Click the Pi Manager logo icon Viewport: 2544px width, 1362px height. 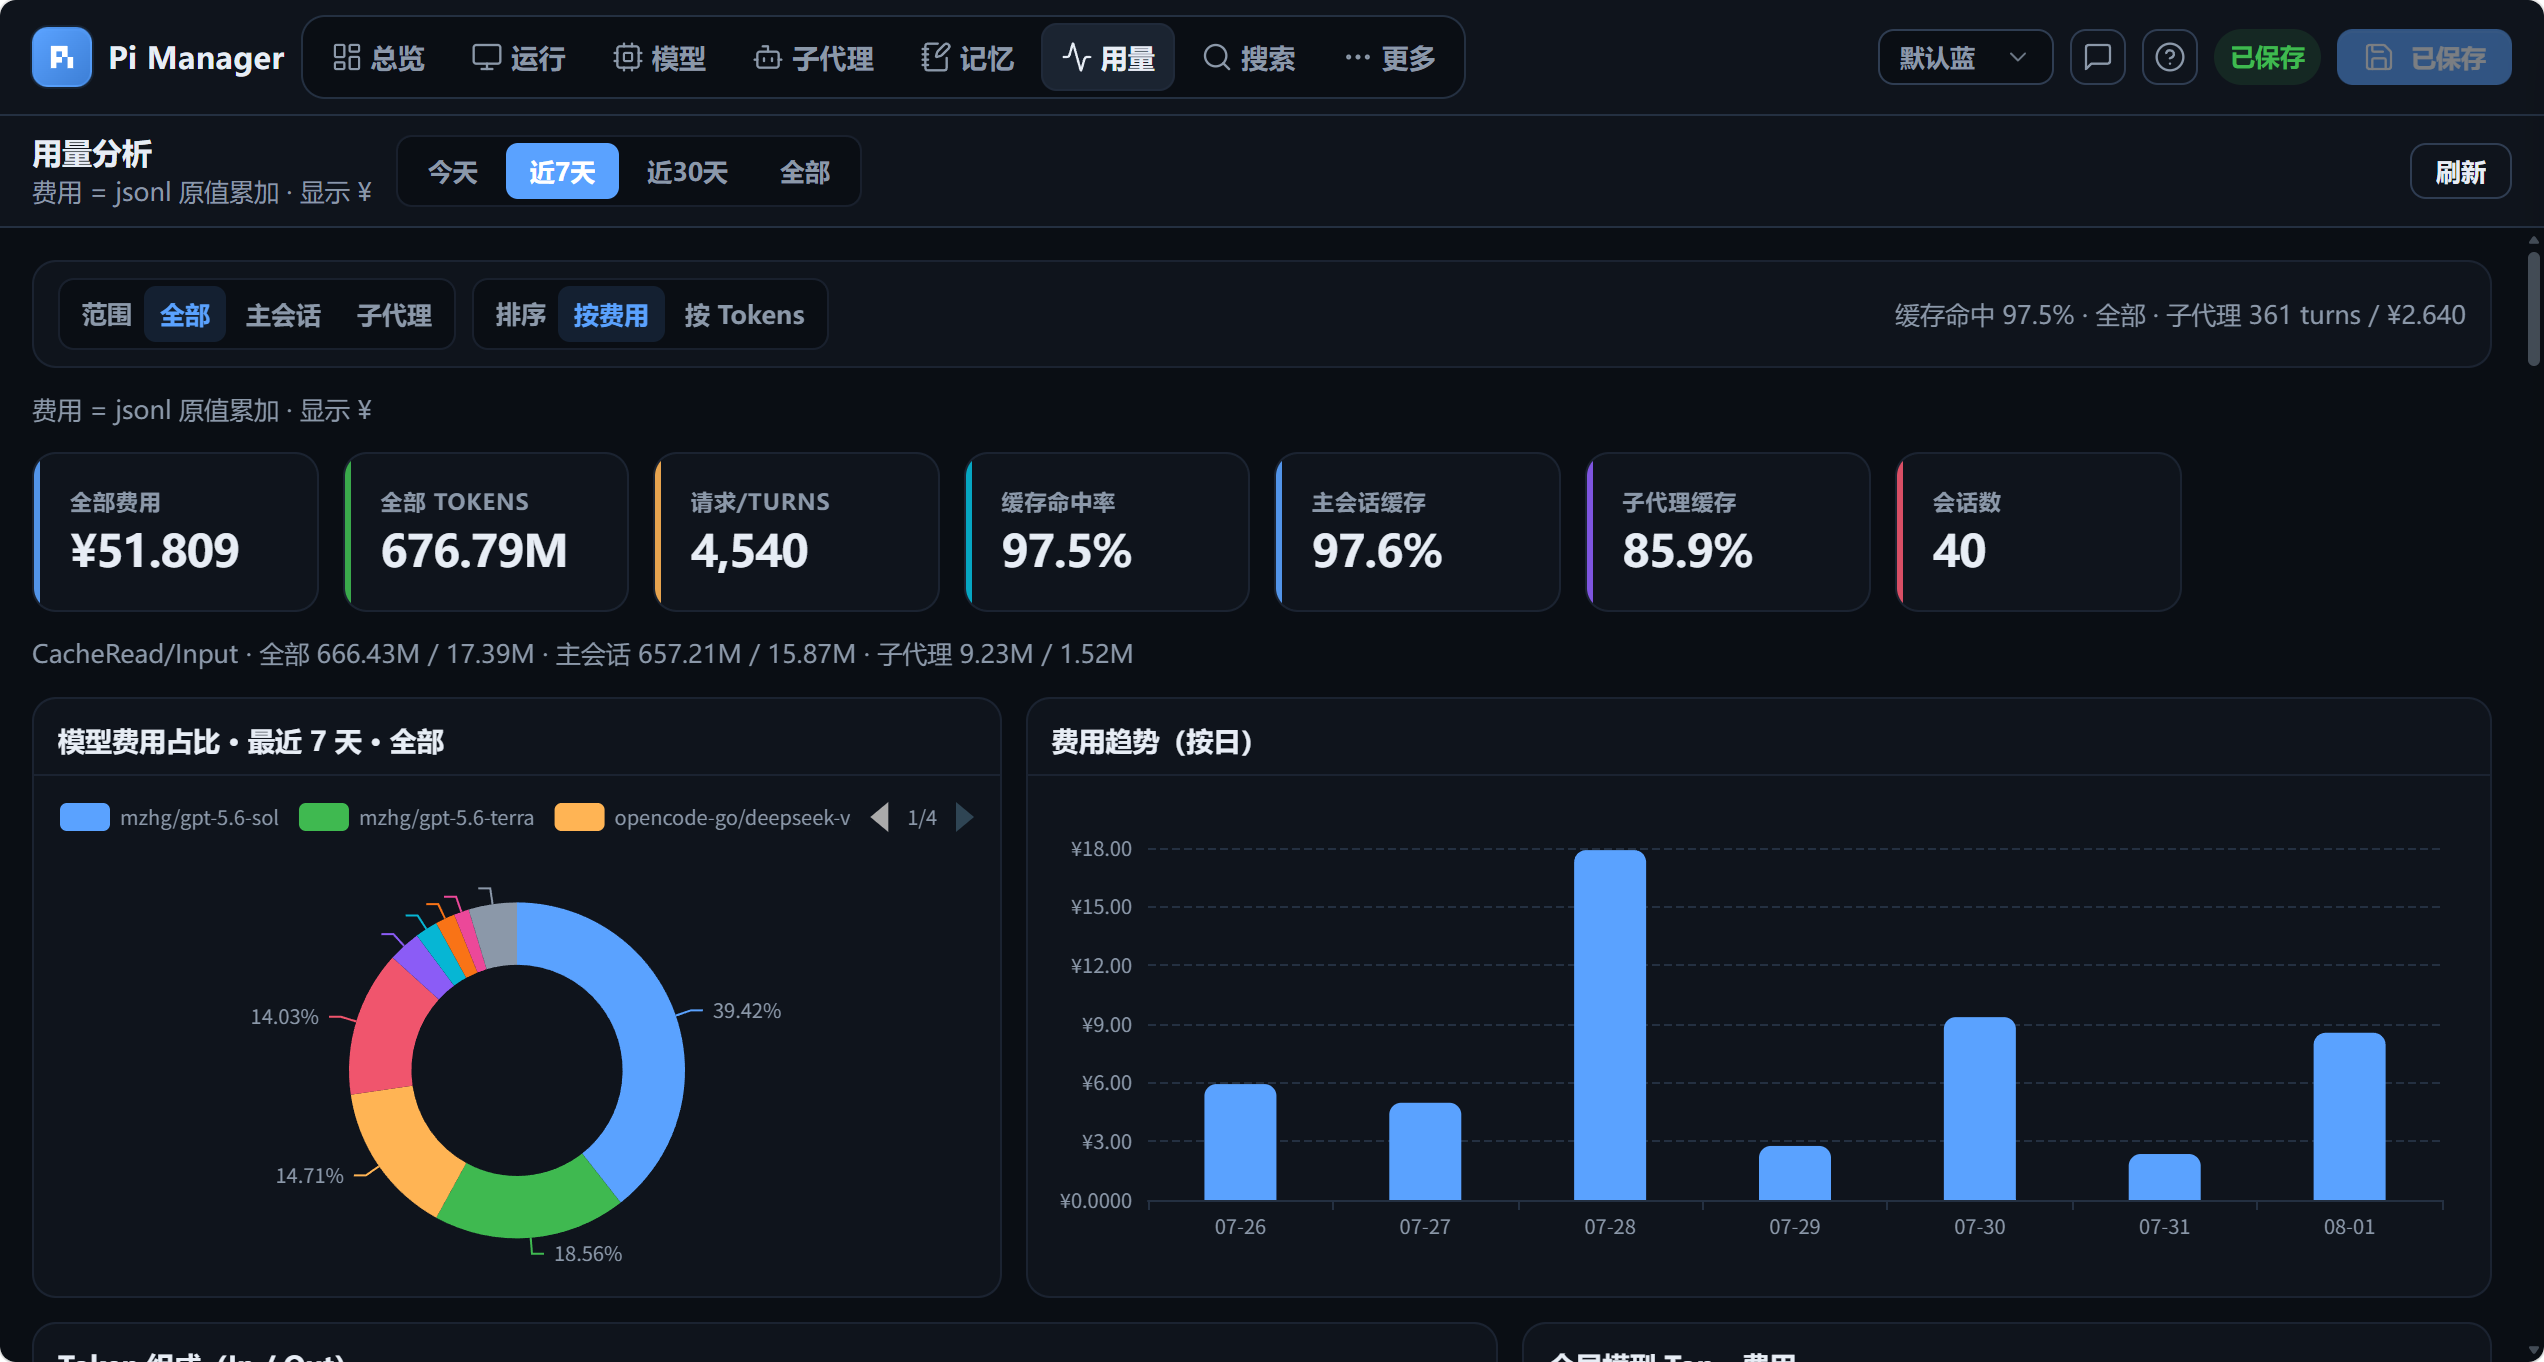pos(62,57)
